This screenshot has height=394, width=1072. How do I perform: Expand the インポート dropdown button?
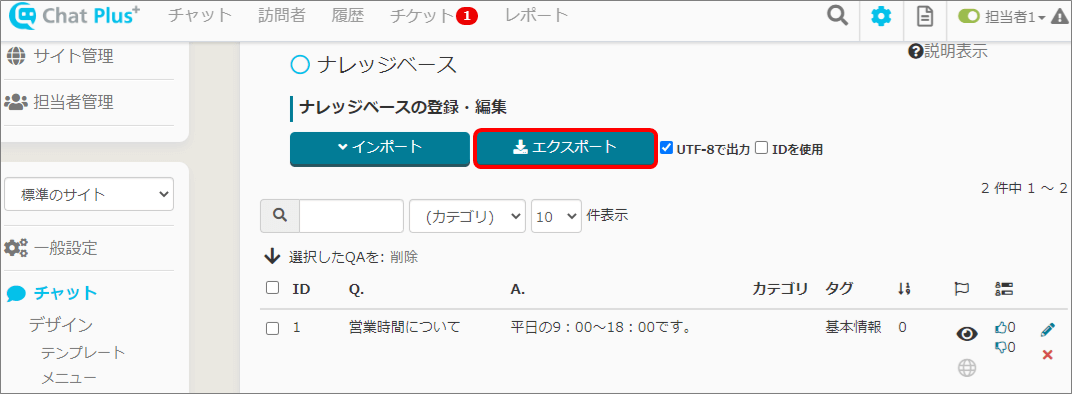coord(380,148)
